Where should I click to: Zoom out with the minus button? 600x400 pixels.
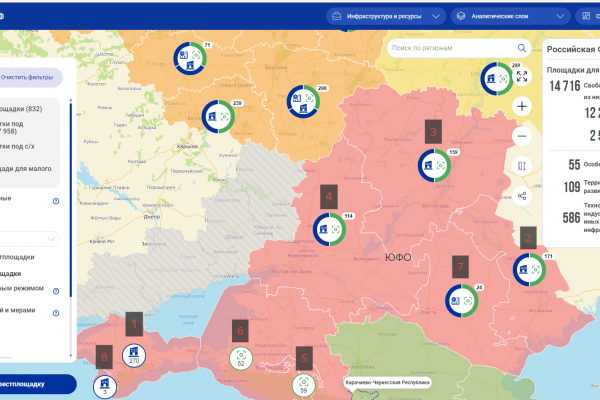point(522,136)
